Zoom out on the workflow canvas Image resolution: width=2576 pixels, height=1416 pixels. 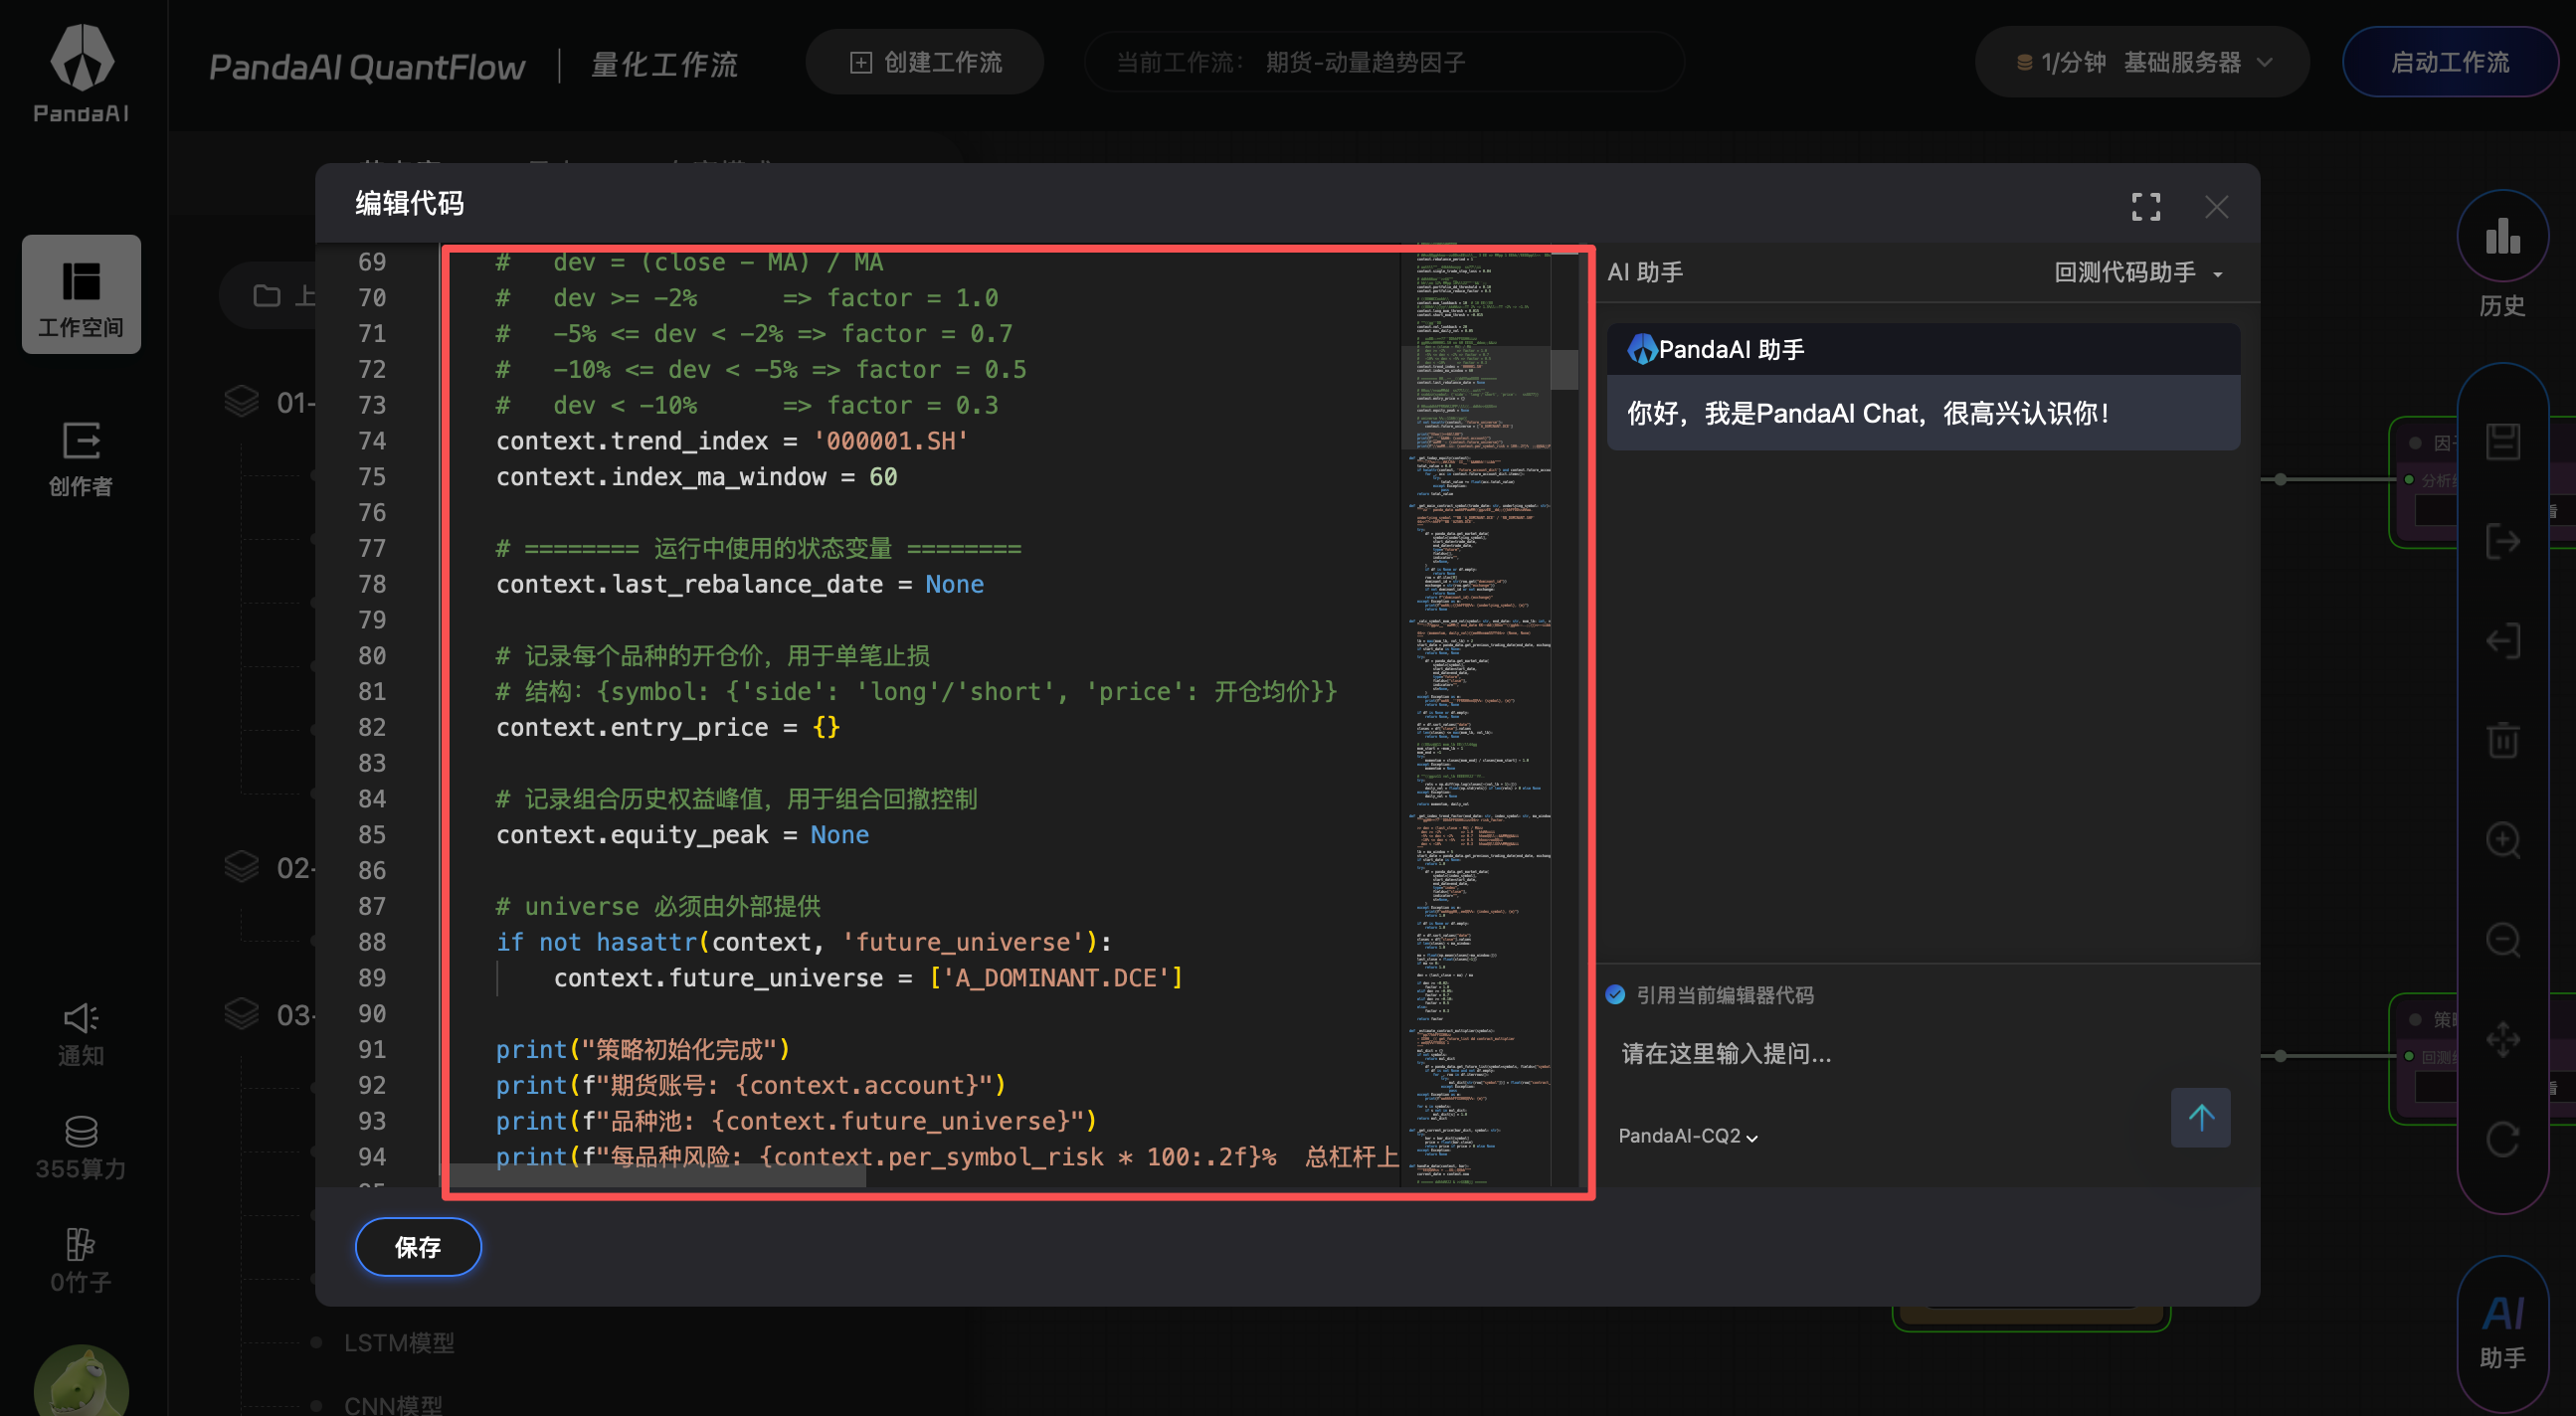coord(2503,939)
